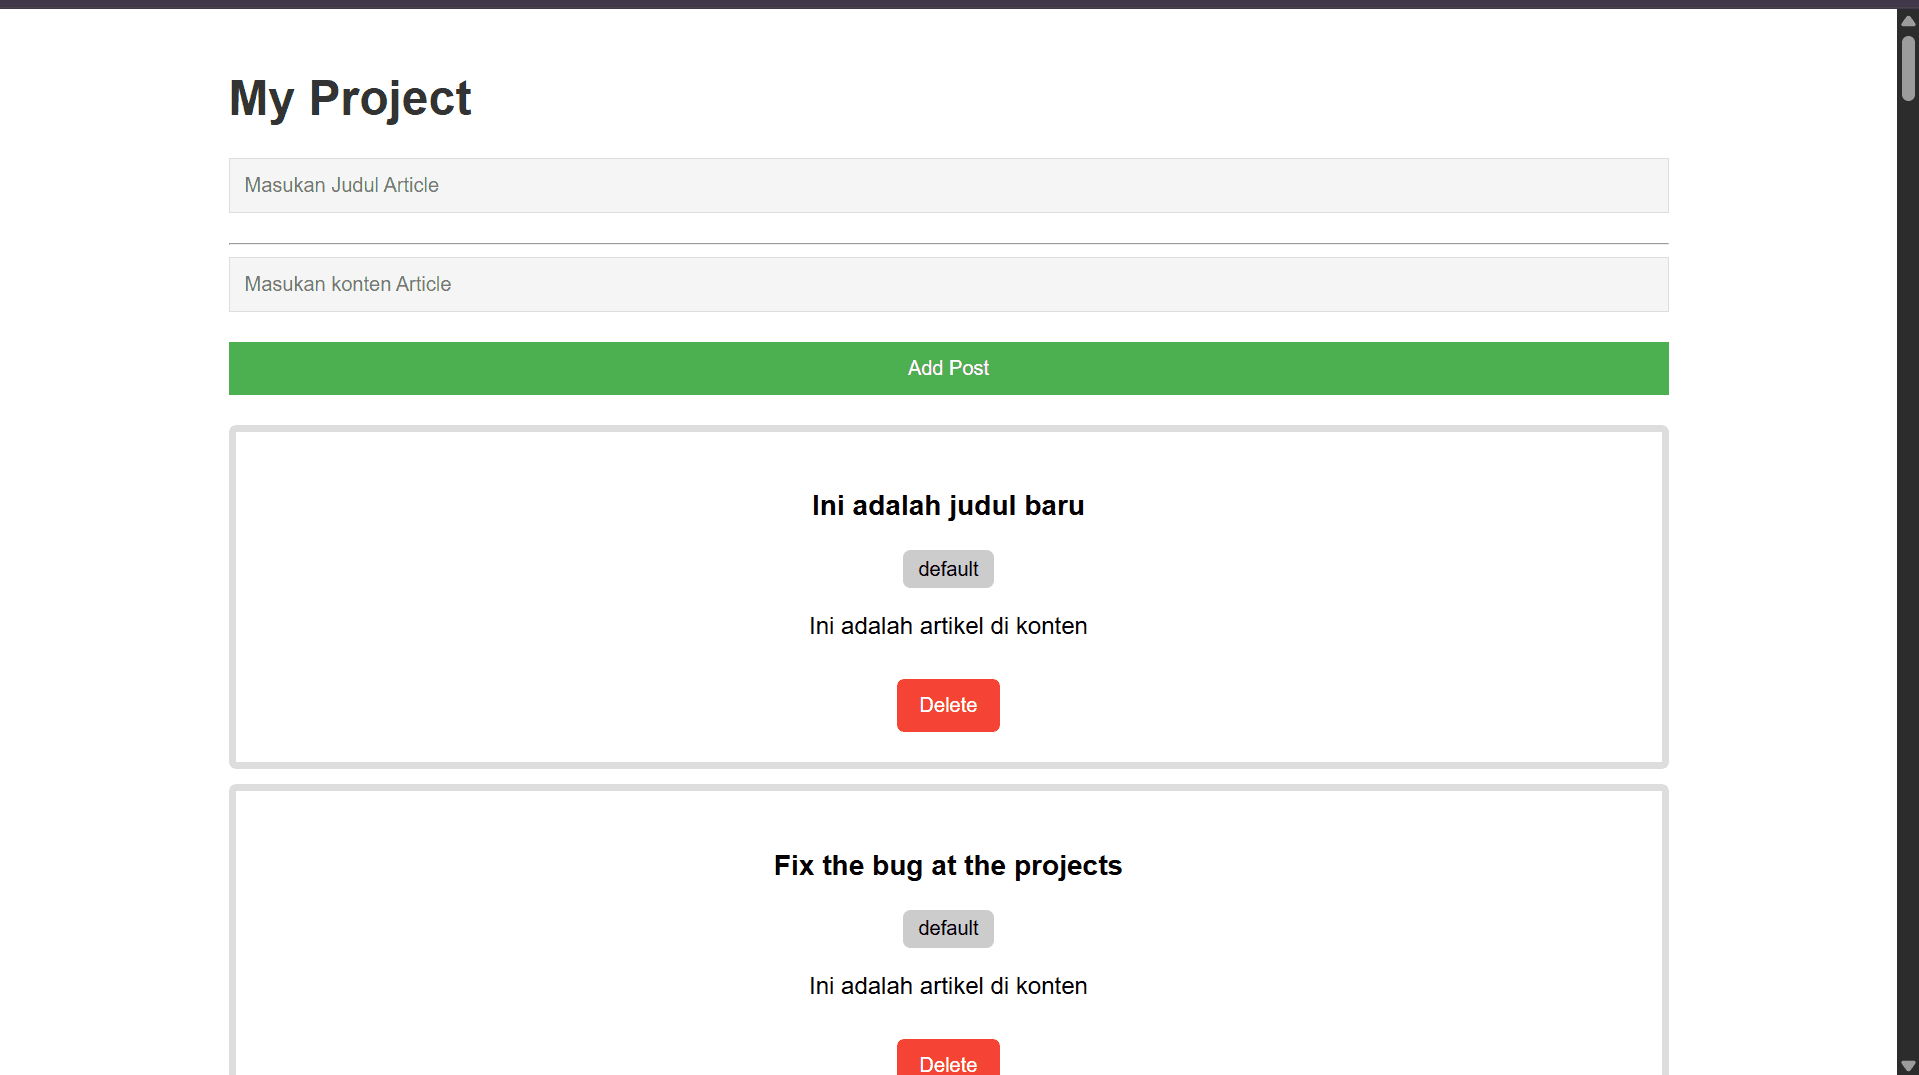The height and width of the screenshot is (1075, 1919).
Task: Click the Masukan Judul Article input field
Action: click(948, 185)
